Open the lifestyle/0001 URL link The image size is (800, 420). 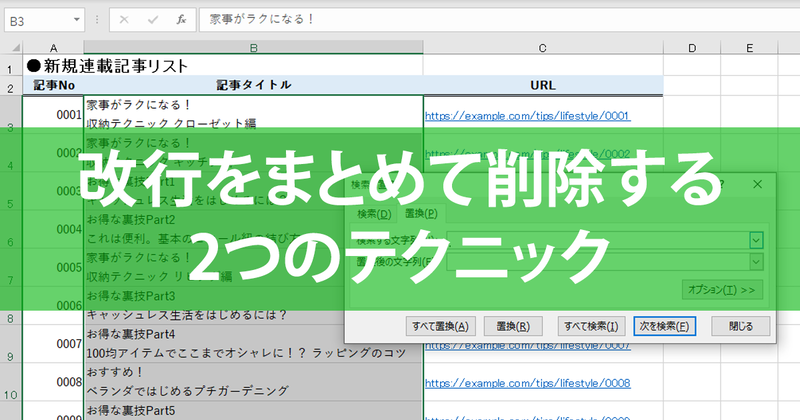tap(528, 116)
